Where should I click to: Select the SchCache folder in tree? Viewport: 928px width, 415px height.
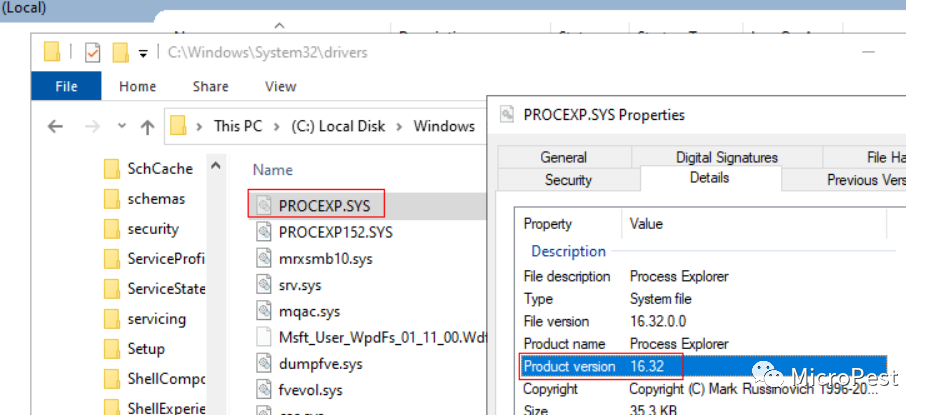160,169
